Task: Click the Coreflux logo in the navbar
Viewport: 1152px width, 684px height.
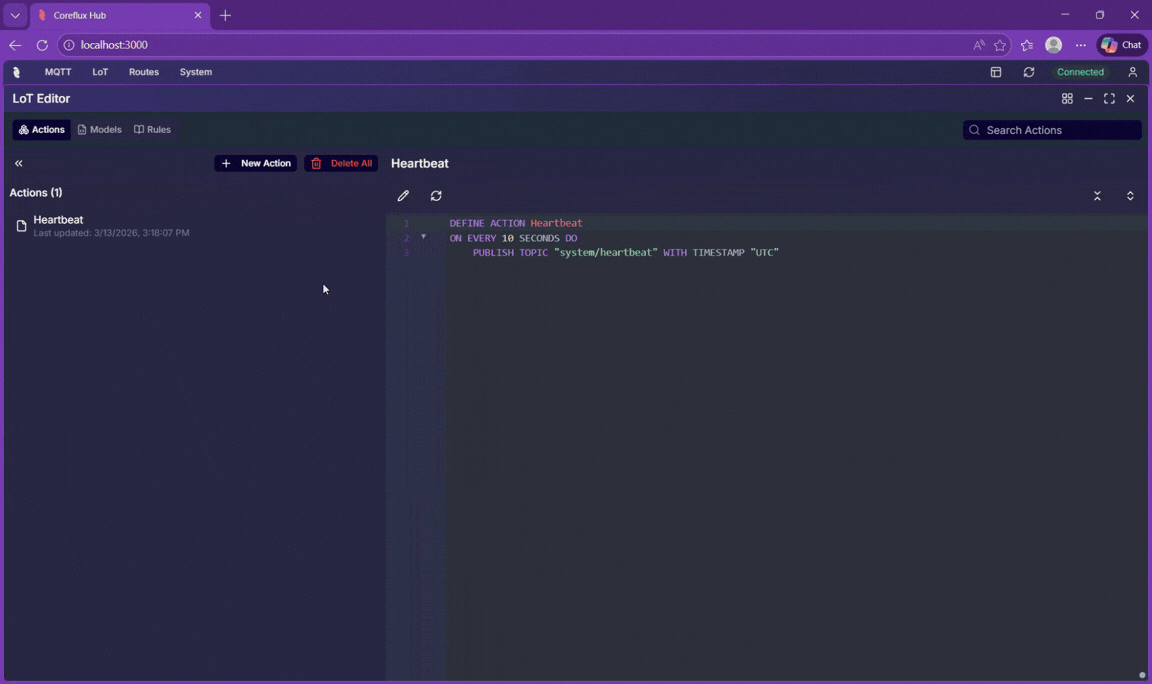Action: click(x=16, y=71)
